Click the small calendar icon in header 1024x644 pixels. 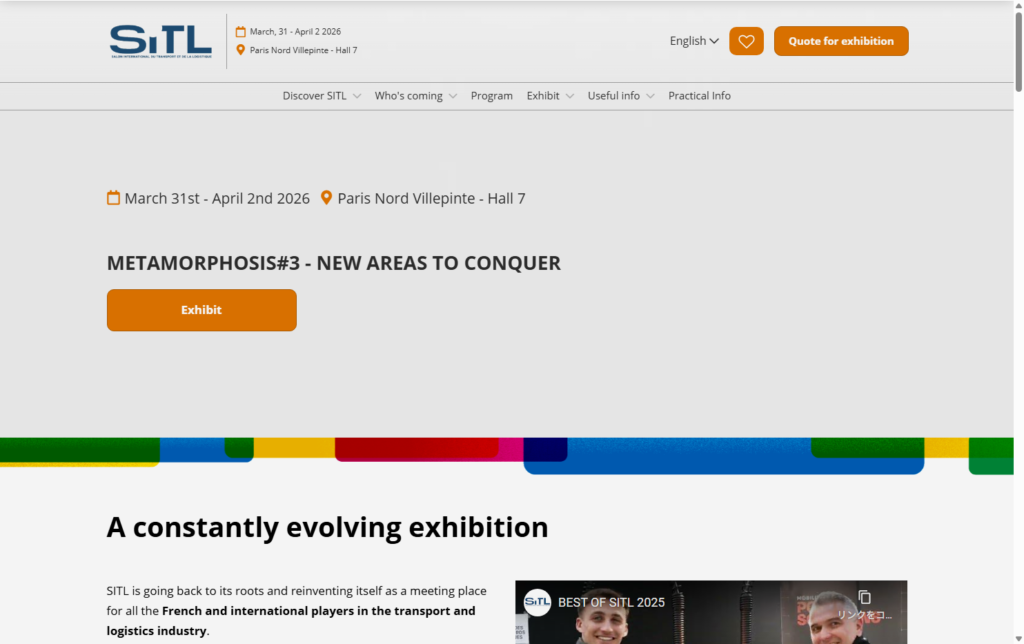click(x=240, y=31)
